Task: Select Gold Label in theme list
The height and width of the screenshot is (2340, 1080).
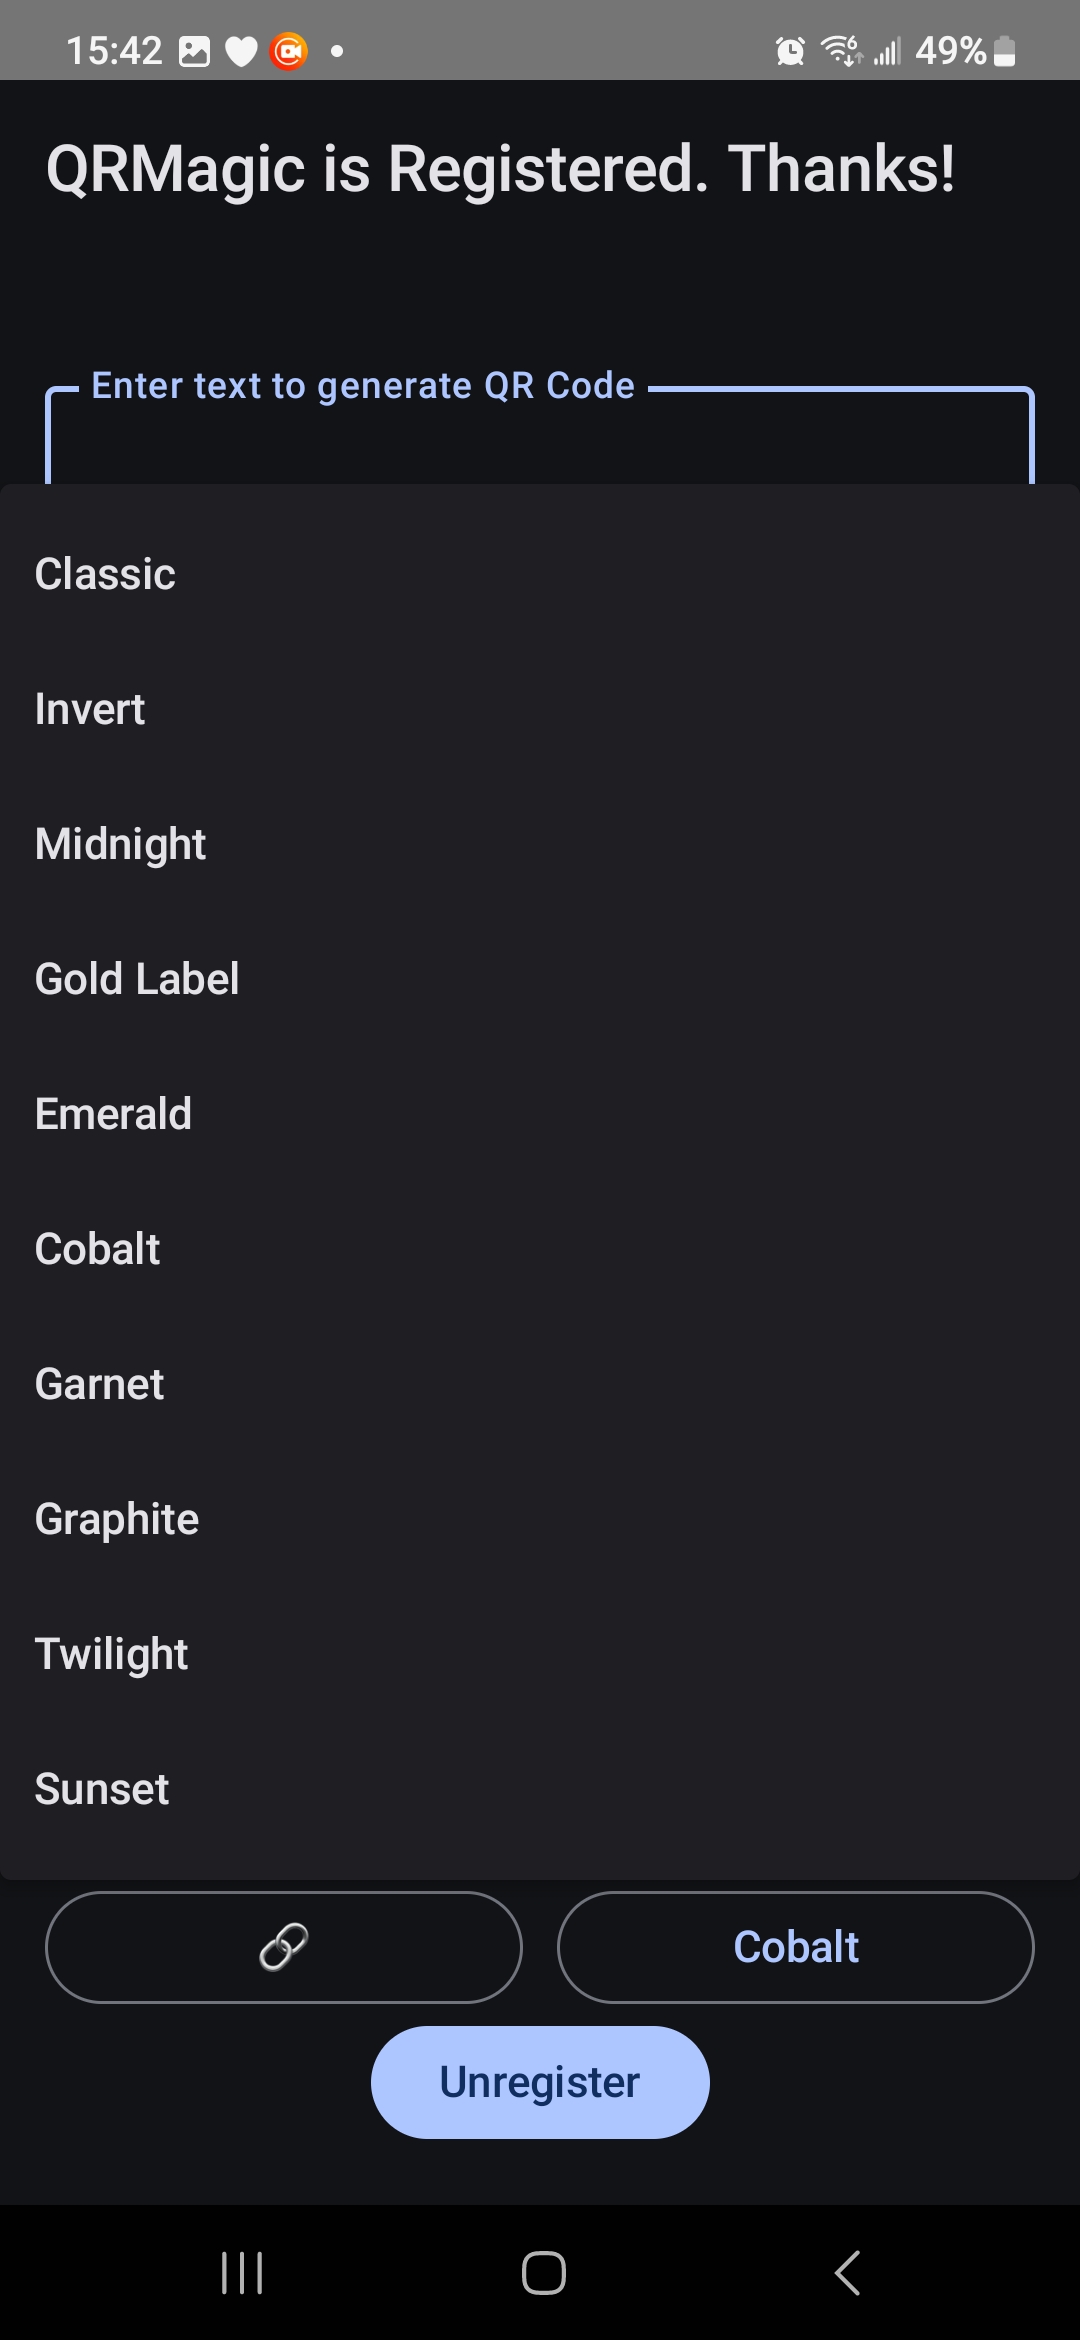Action: coord(540,979)
